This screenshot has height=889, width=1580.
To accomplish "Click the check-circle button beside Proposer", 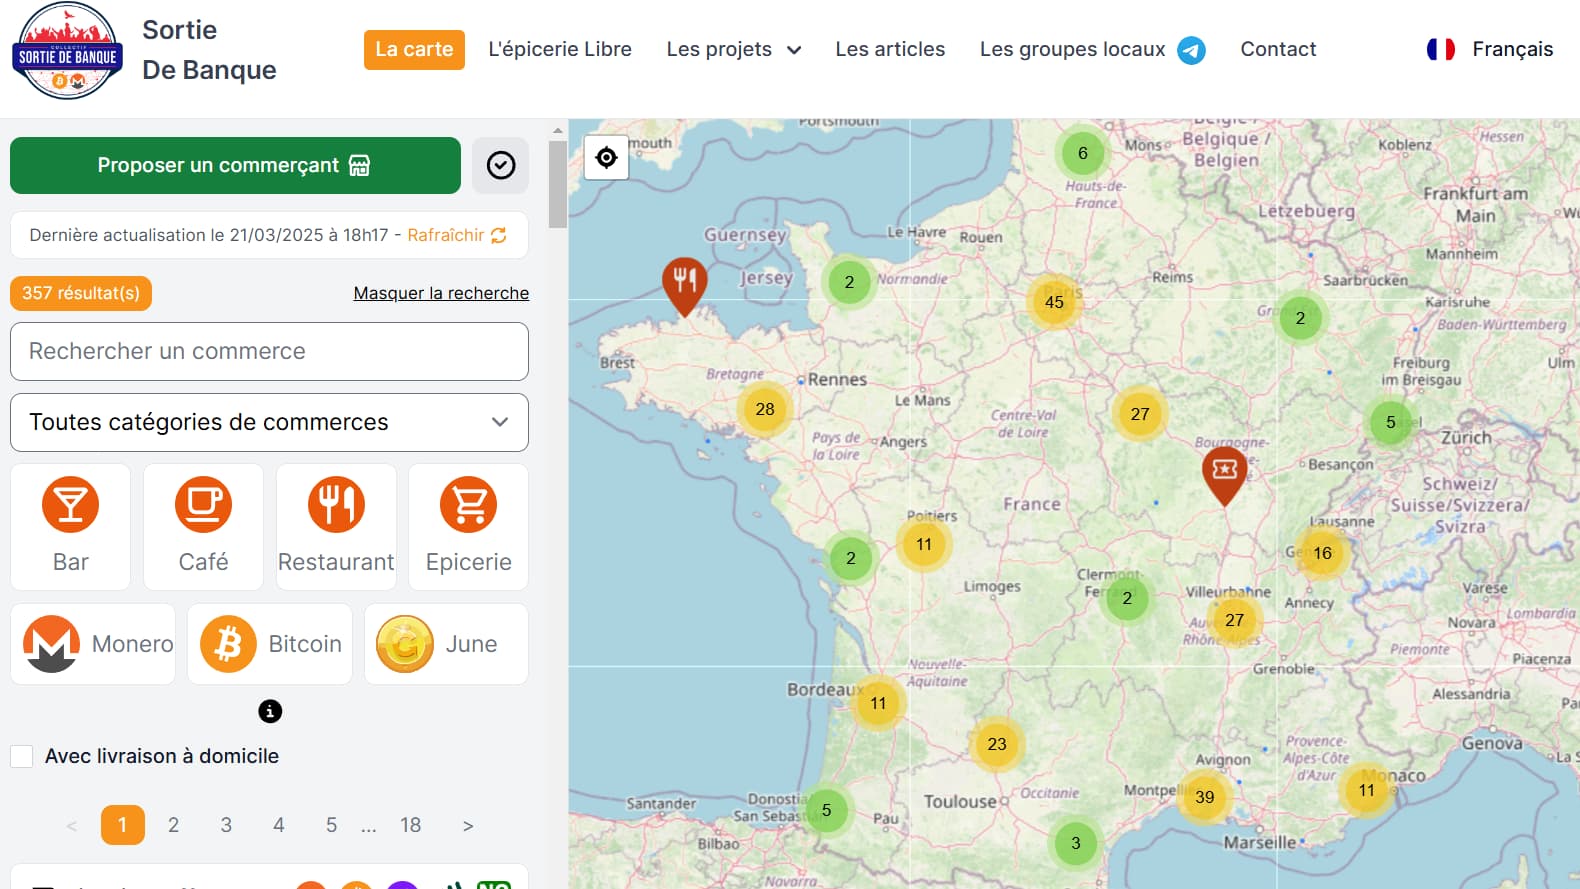I will tap(501, 165).
